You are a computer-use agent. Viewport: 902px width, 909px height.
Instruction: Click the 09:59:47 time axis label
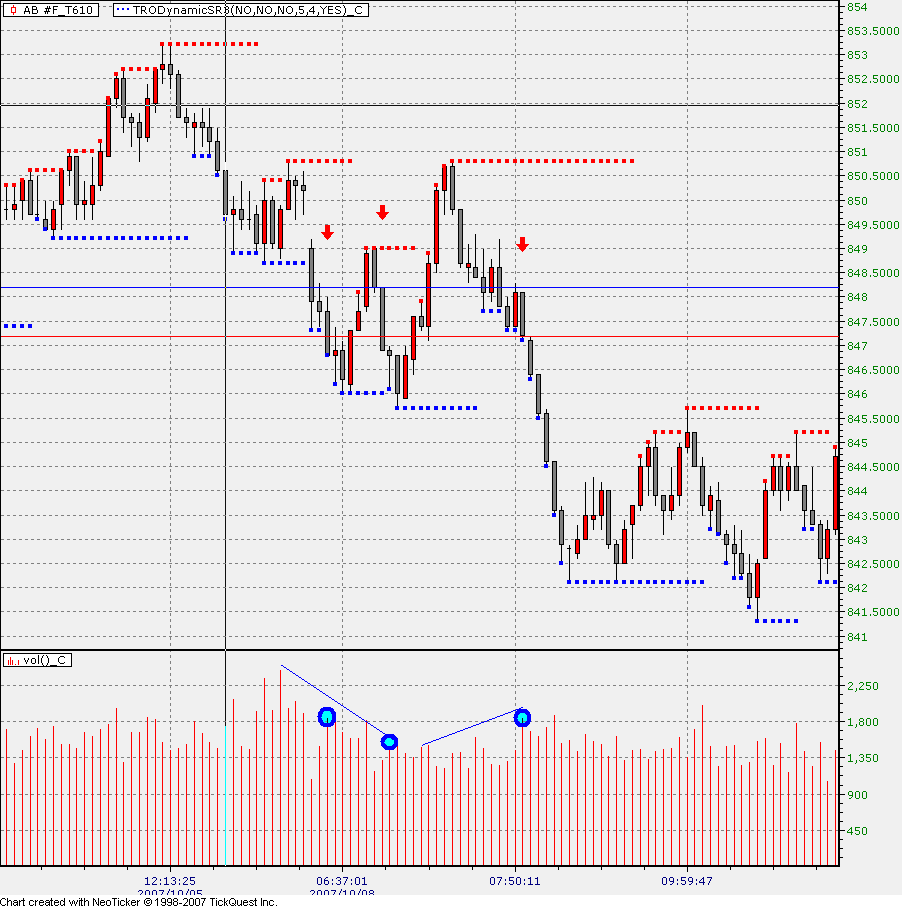tap(687, 881)
